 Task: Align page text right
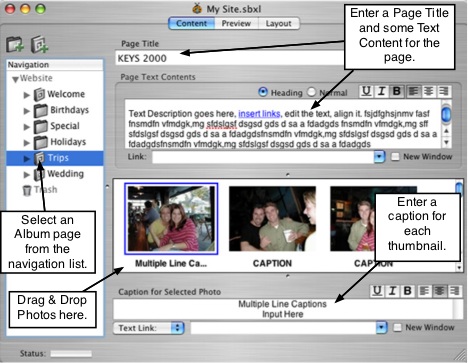click(444, 91)
